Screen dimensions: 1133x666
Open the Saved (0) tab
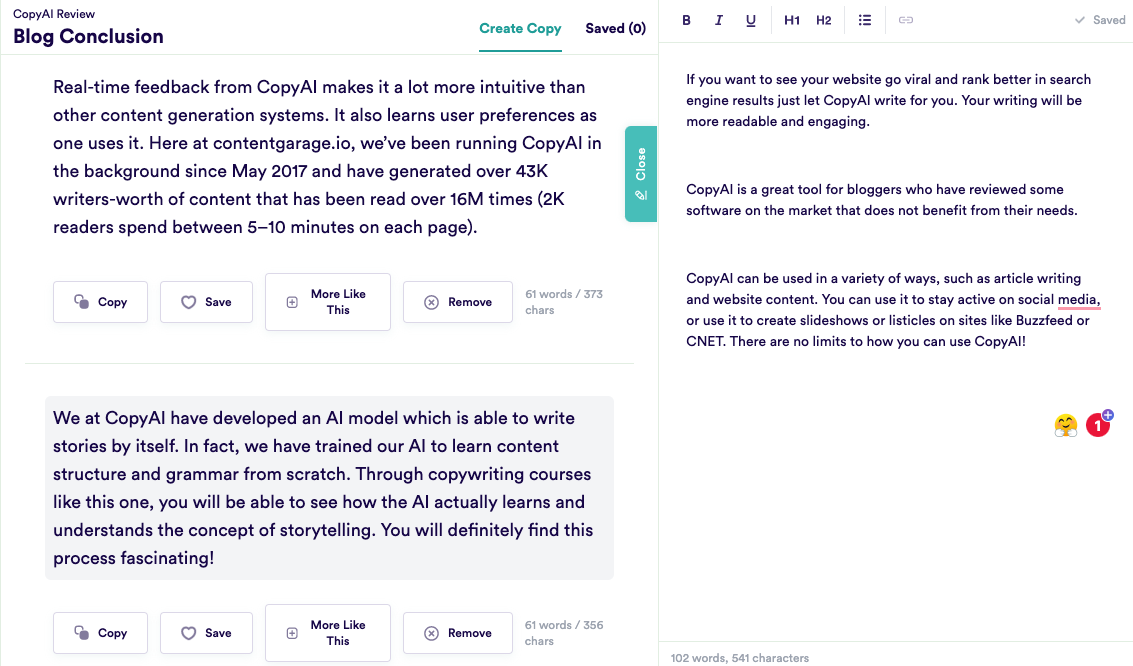click(x=615, y=29)
